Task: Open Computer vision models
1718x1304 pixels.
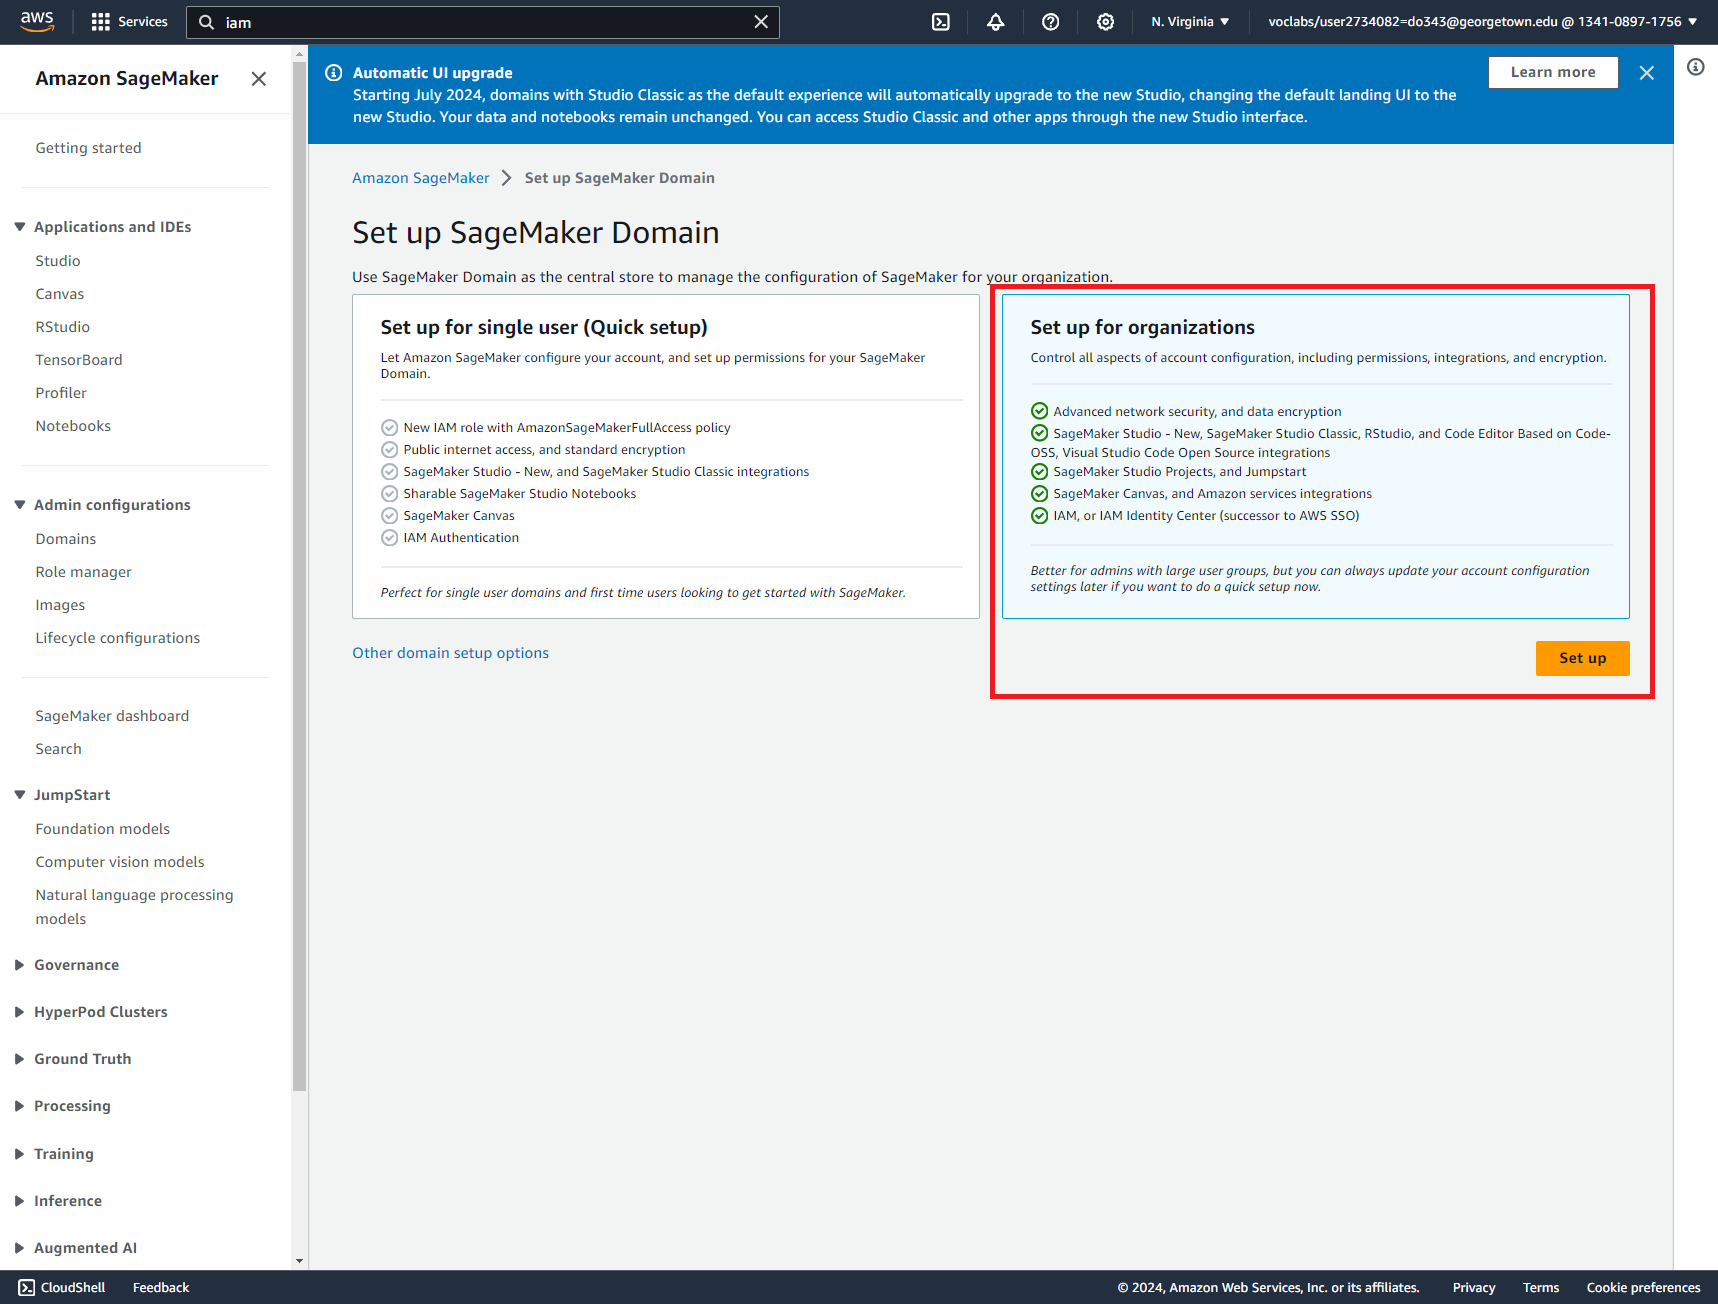Action: tap(120, 862)
